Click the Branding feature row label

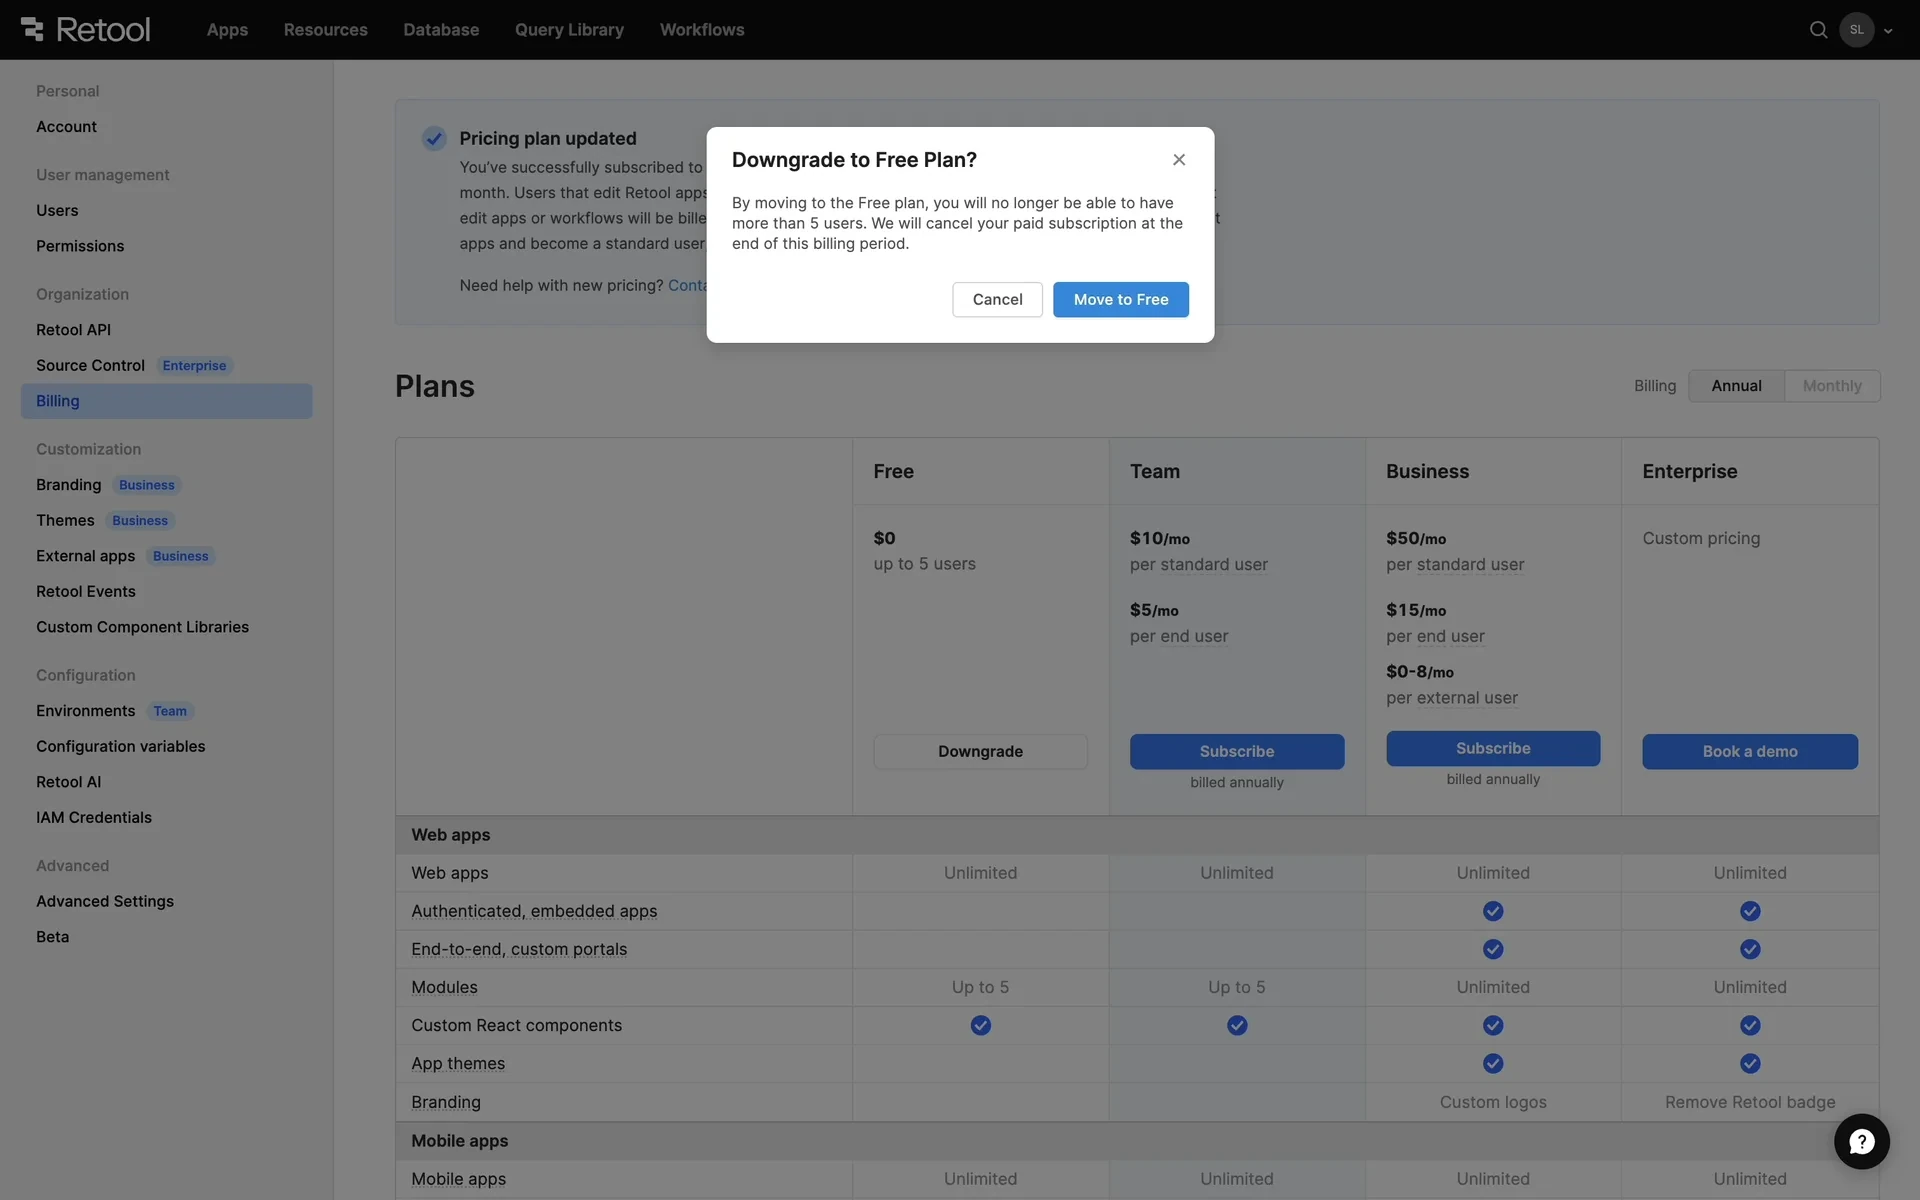click(445, 1102)
